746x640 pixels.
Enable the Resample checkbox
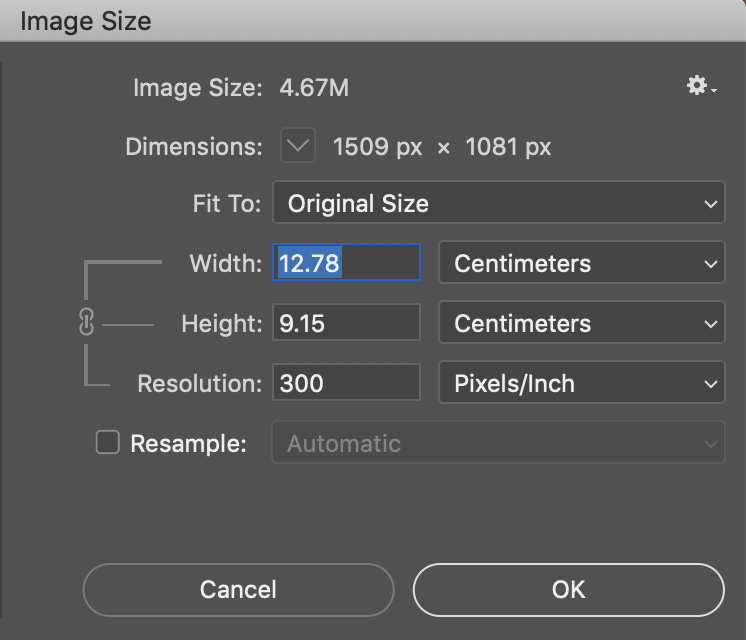coord(107,443)
